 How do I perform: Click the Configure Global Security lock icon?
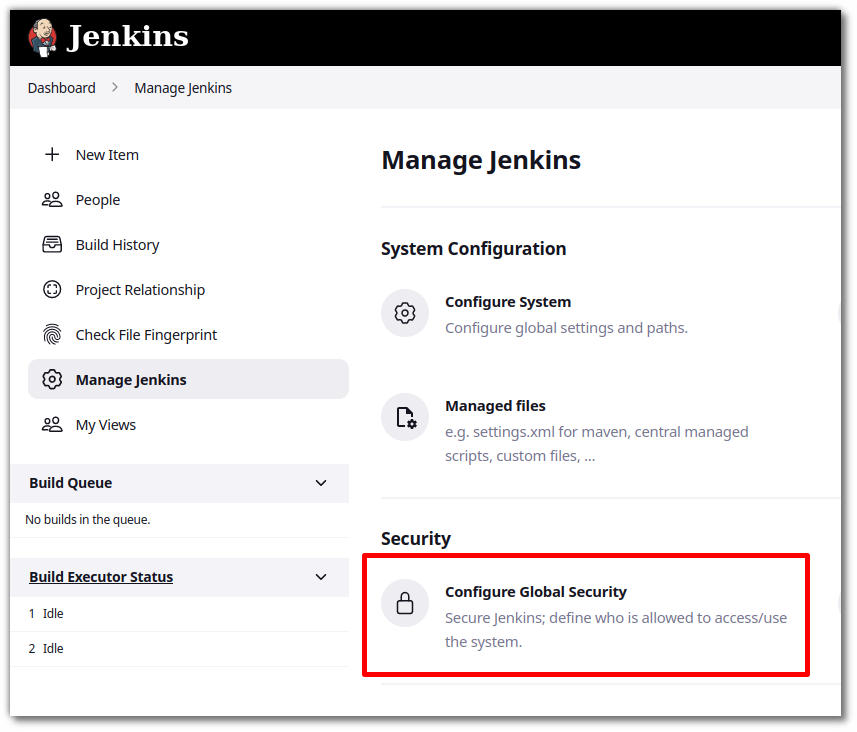point(405,604)
